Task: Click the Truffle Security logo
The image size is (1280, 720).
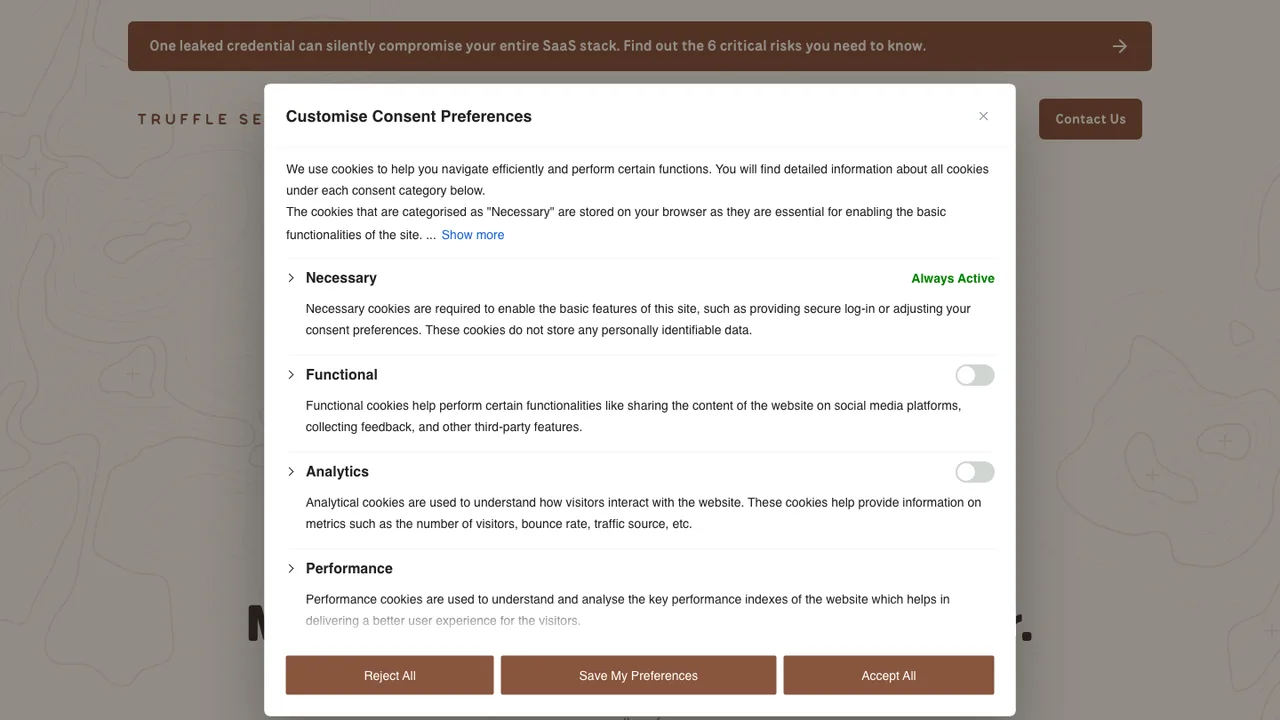Action: (x=200, y=119)
